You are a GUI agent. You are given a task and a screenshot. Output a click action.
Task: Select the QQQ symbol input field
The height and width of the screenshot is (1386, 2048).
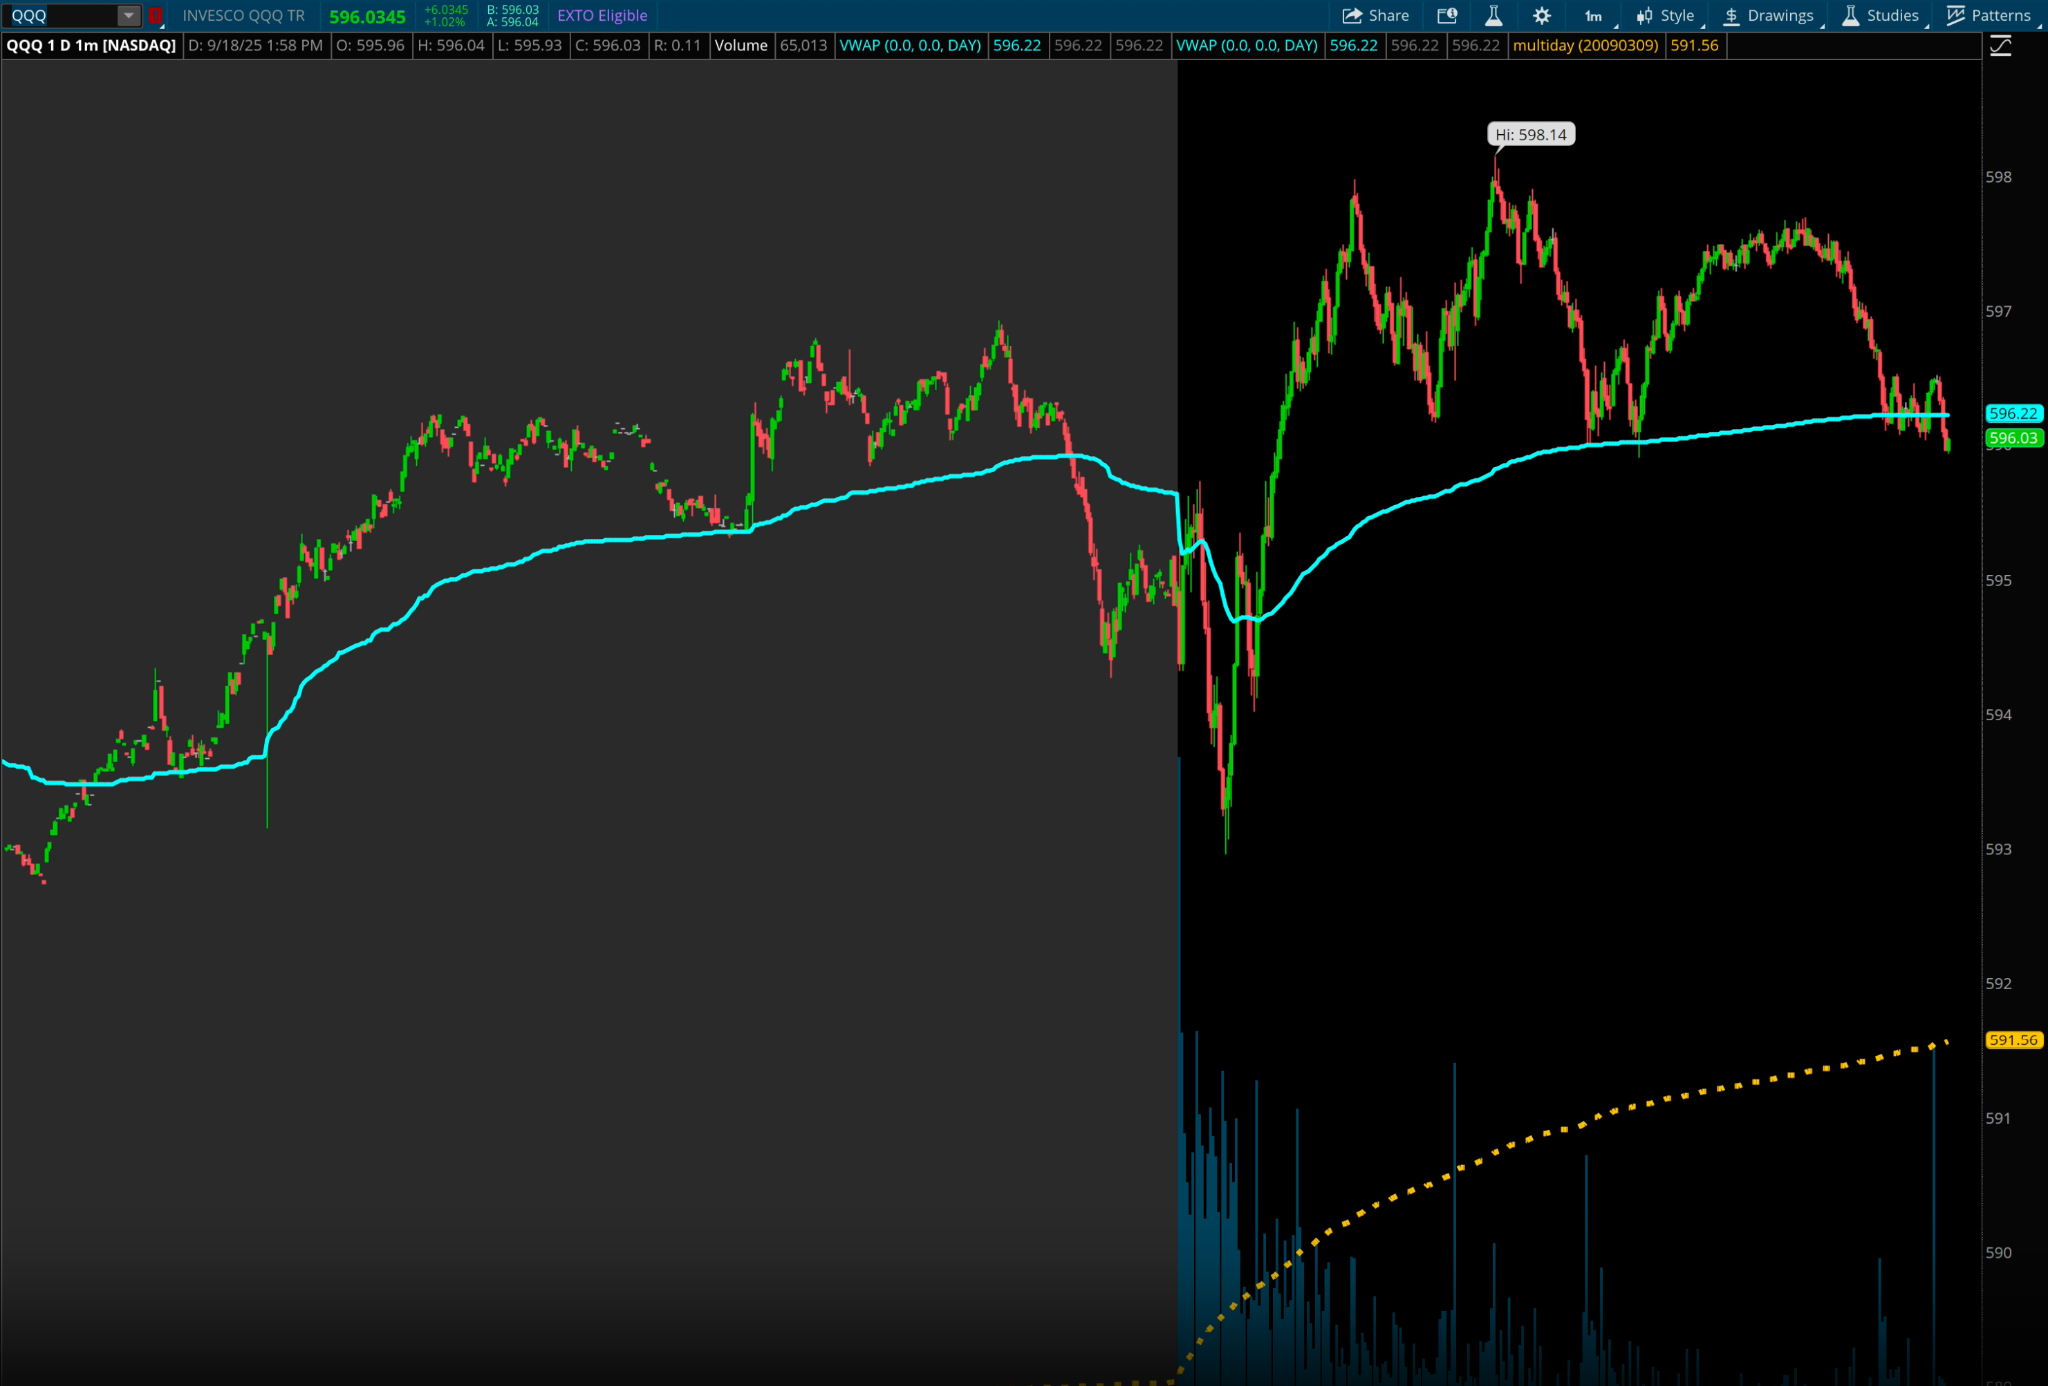60,15
